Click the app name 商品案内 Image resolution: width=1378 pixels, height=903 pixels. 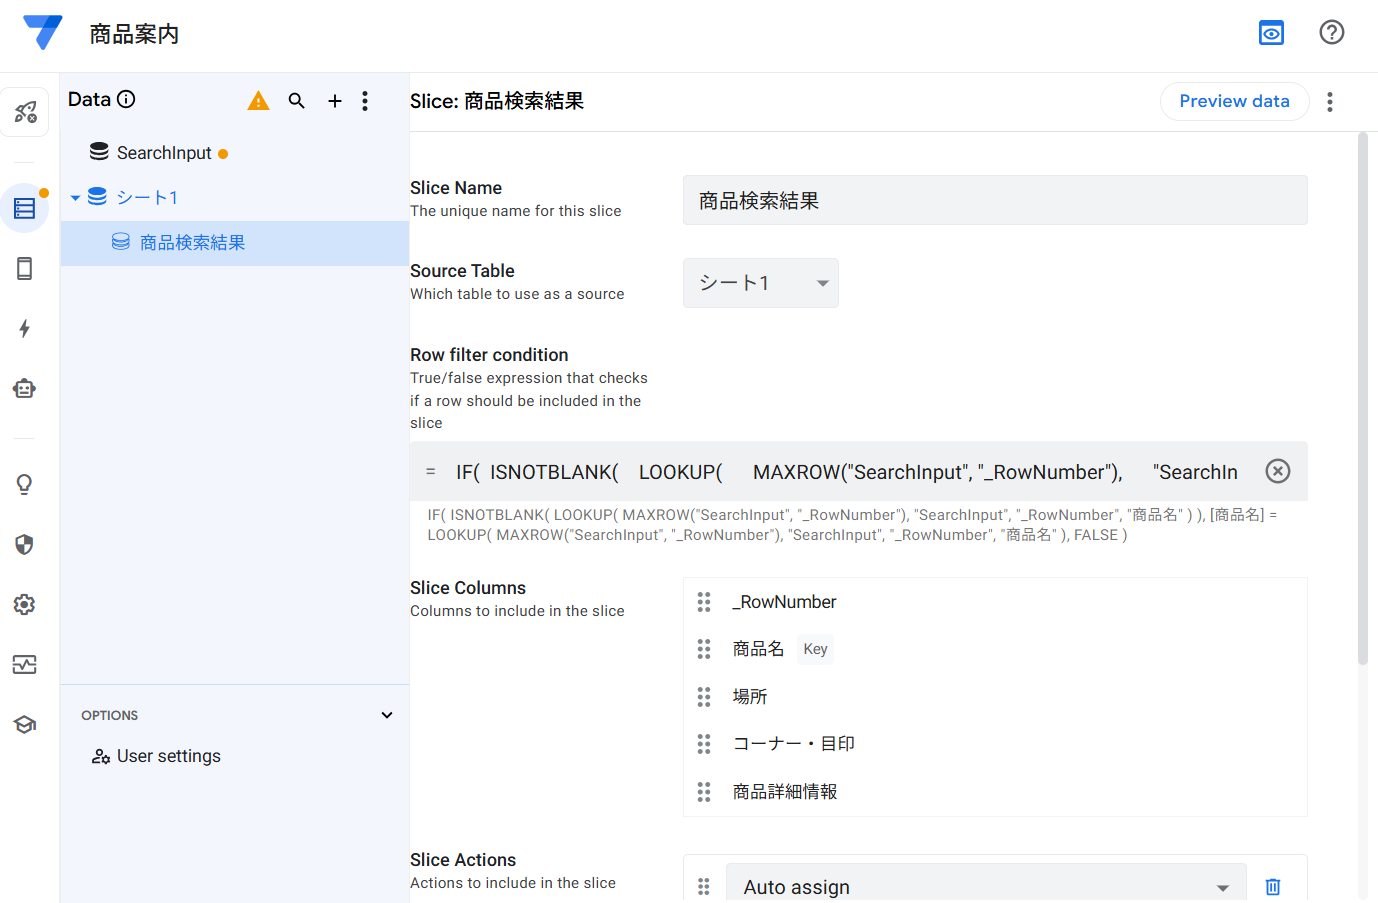(134, 34)
